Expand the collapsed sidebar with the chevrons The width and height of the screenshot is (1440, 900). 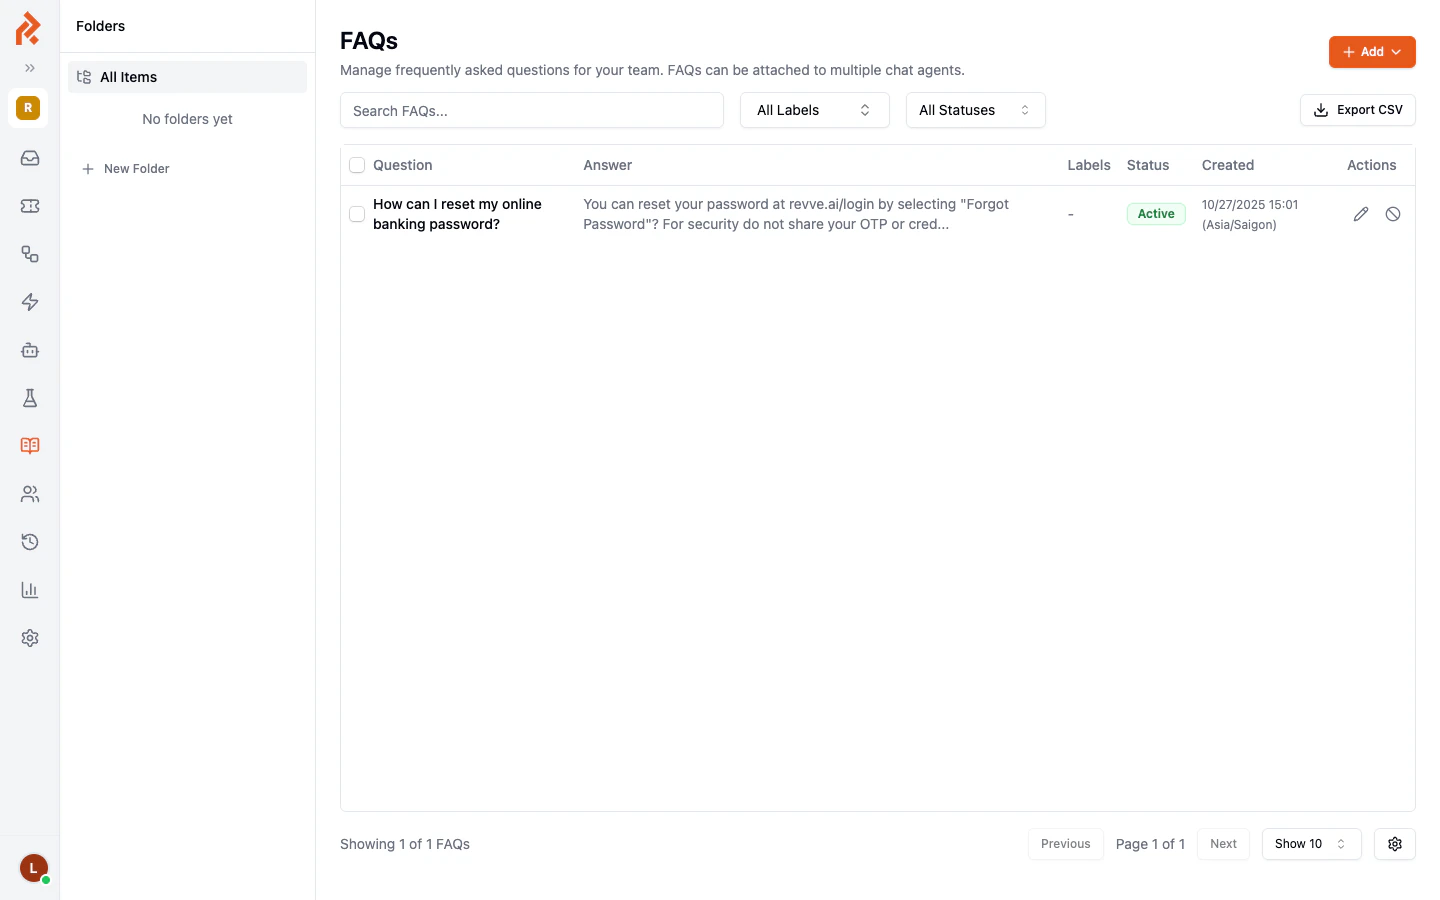click(29, 67)
